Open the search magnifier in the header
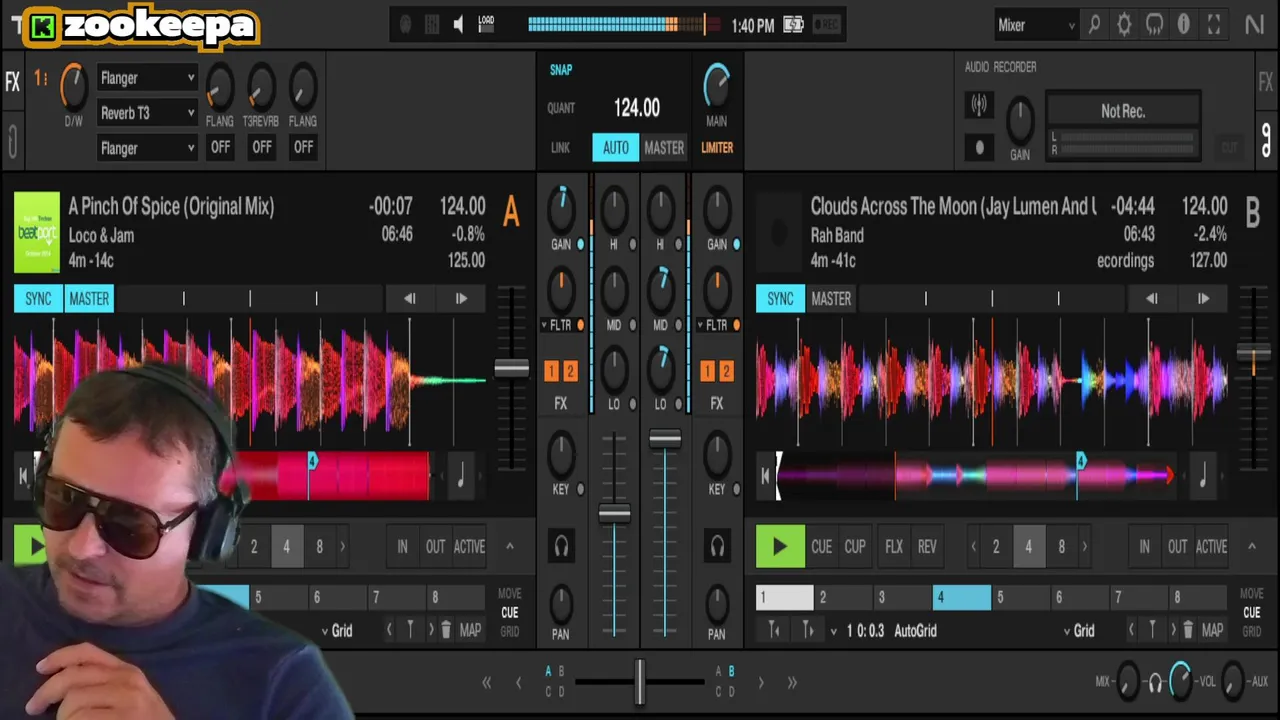1280x720 pixels. click(x=1094, y=25)
